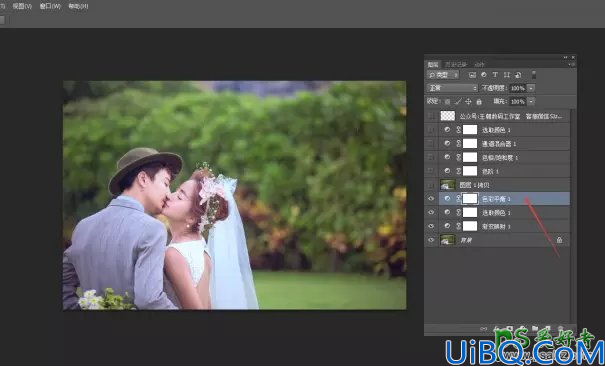Select the 背景 layer name
Screen dimensions: 605x367
click(x=466, y=240)
